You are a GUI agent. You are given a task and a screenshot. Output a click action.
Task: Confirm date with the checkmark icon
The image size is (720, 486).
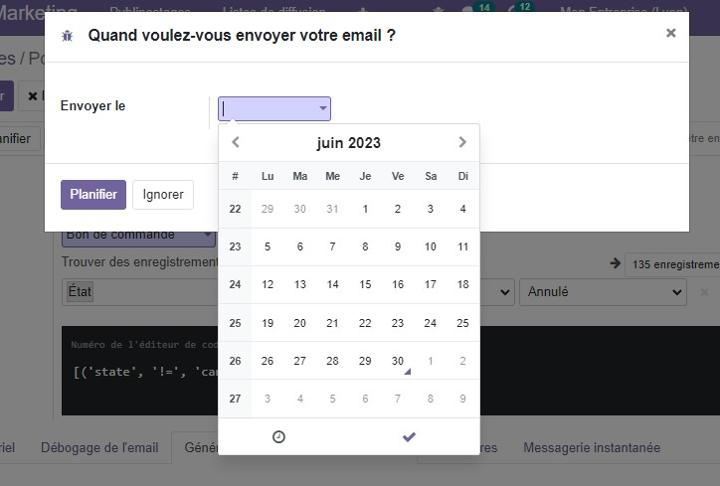coord(409,437)
